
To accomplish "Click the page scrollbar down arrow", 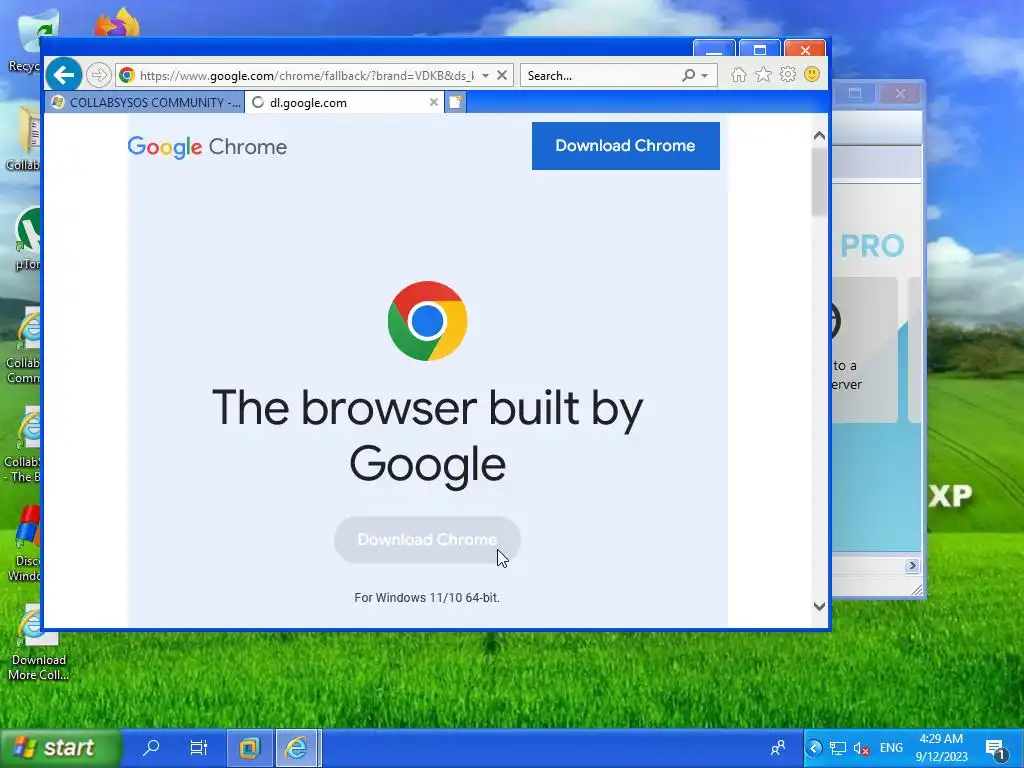I will pos(819,607).
